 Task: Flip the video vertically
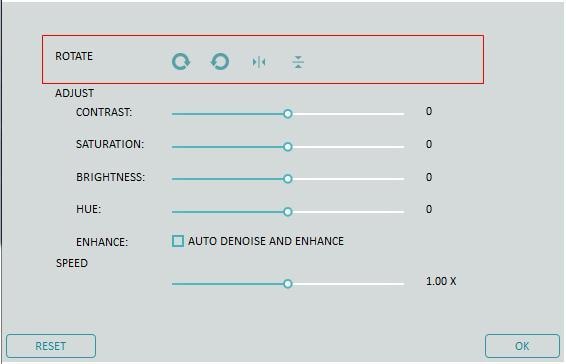coord(298,62)
